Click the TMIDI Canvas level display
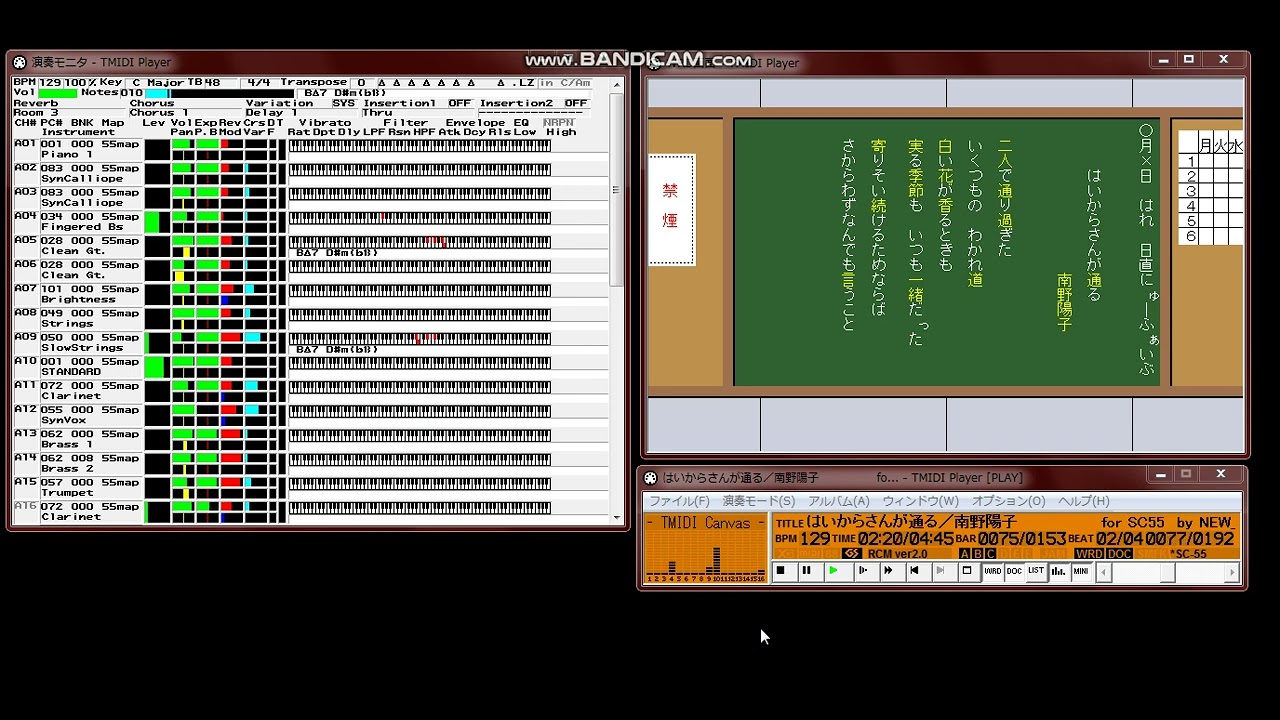 705,548
